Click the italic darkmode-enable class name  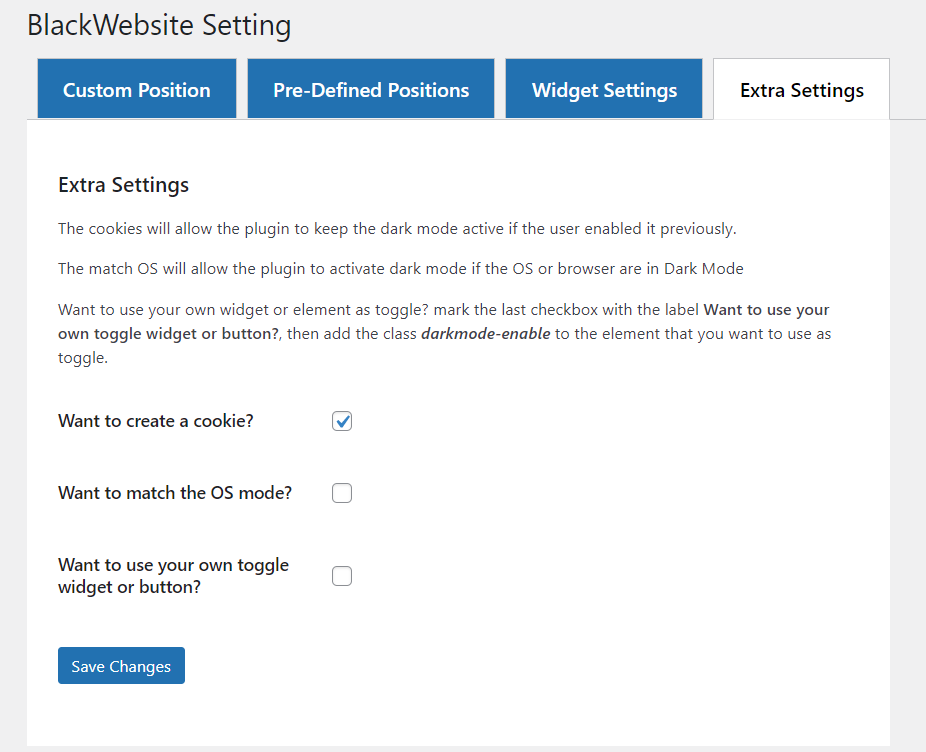coord(485,334)
